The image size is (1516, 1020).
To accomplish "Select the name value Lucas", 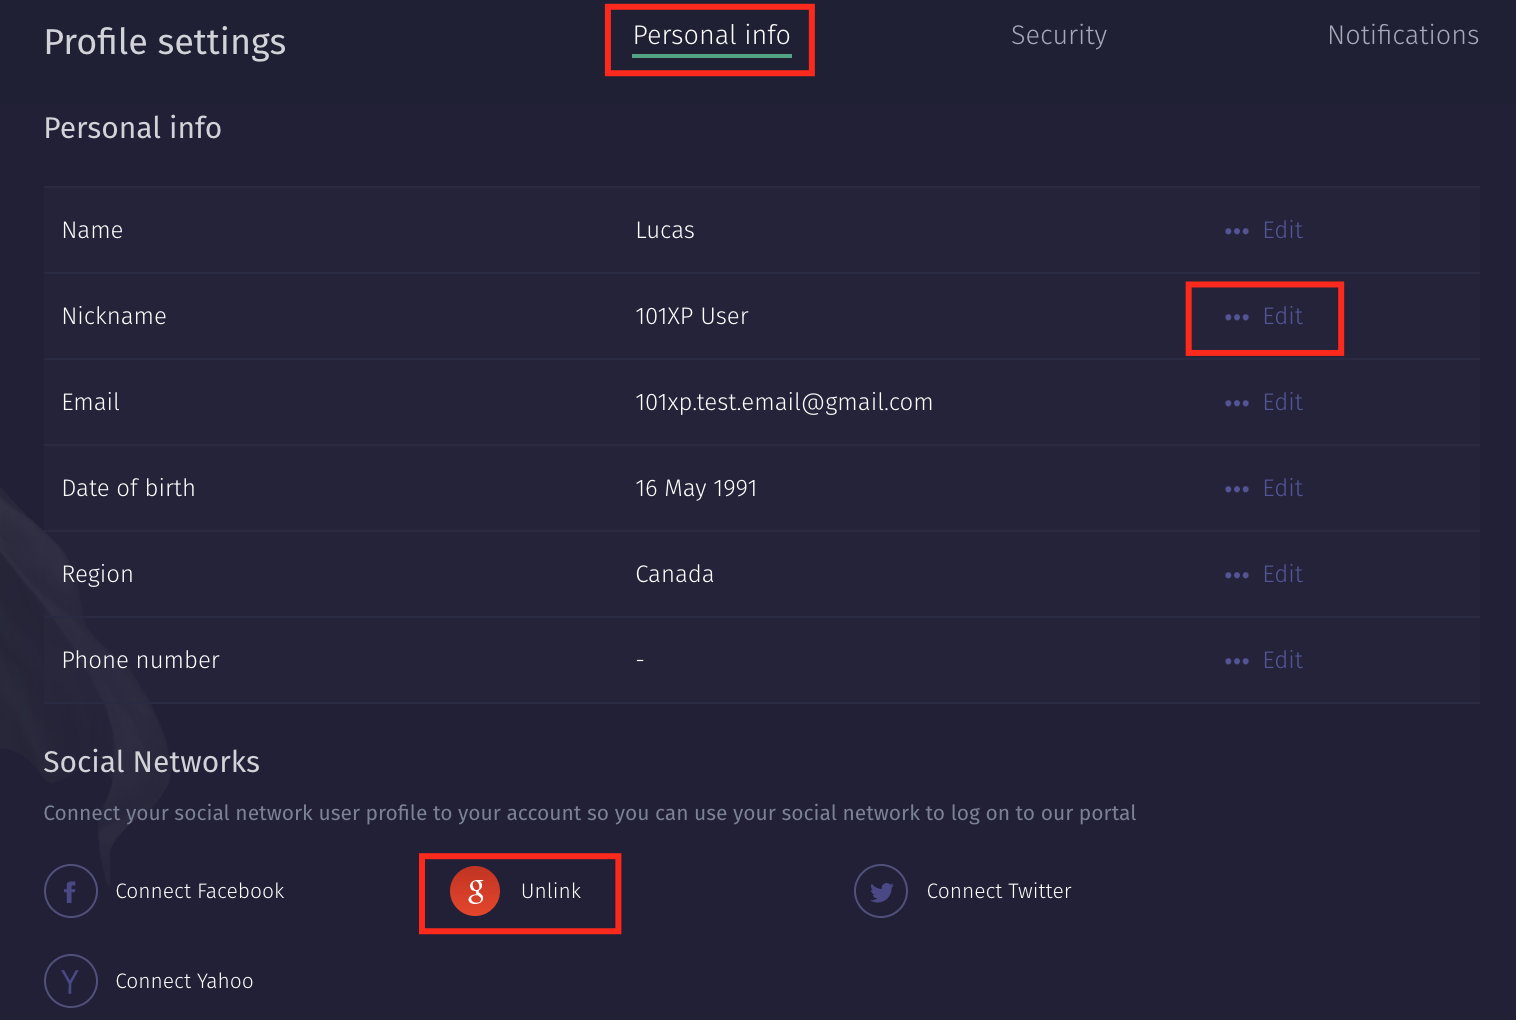I will (x=665, y=230).
